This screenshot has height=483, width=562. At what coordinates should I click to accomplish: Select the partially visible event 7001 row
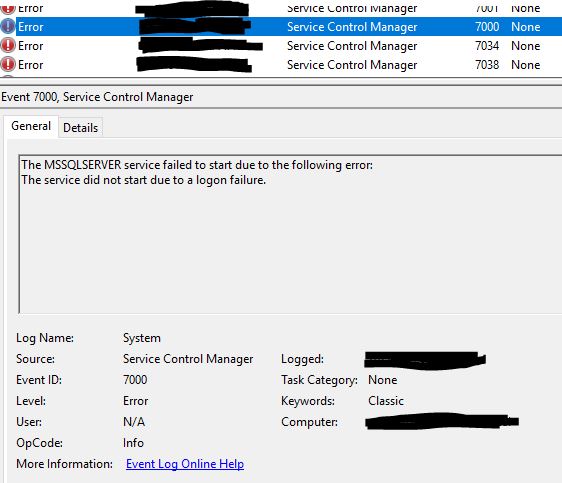(x=281, y=8)
